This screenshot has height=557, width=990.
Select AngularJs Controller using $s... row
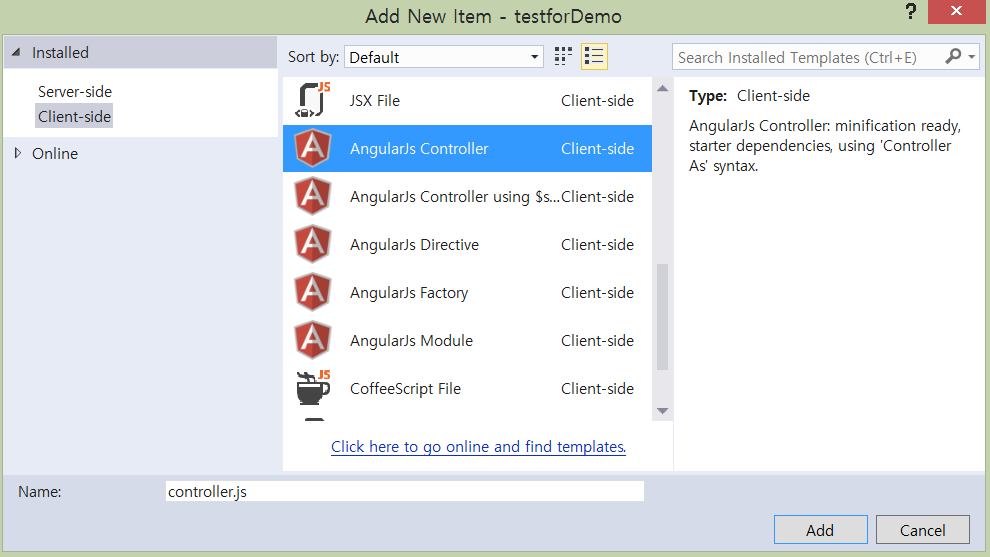click(467, 196)
